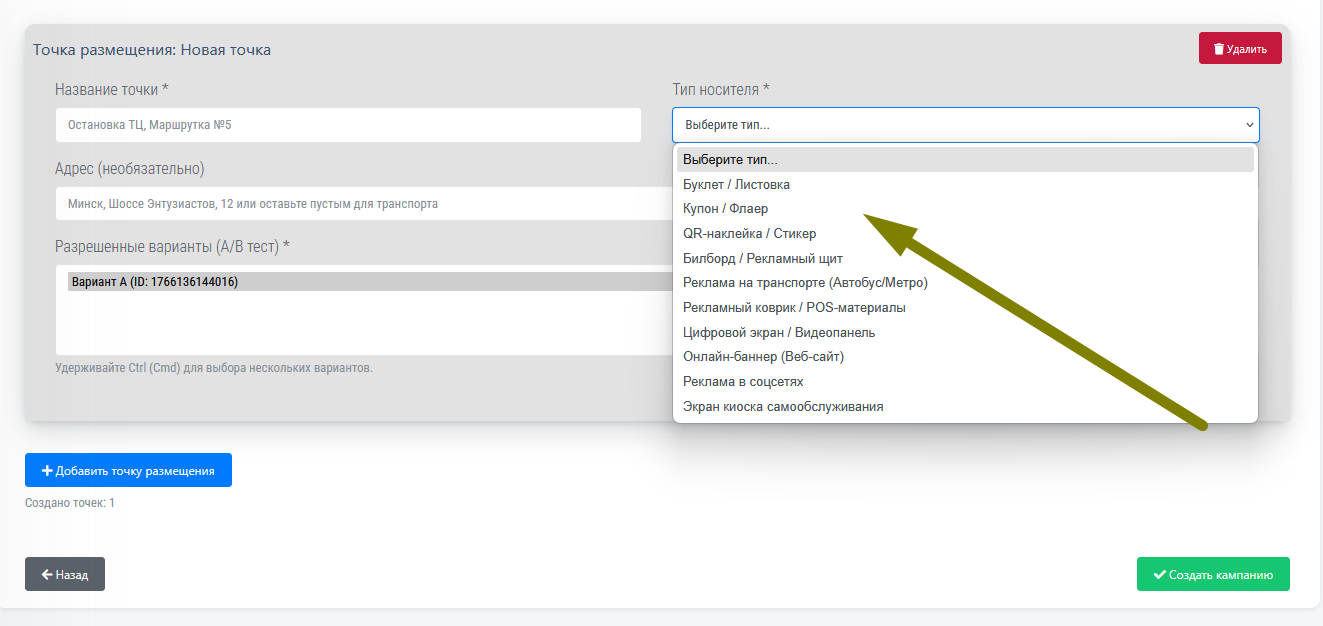The image size is (1323, 626).
Task: Click the checkmark icon on Создать кампанию
Action: (1160, 575)
